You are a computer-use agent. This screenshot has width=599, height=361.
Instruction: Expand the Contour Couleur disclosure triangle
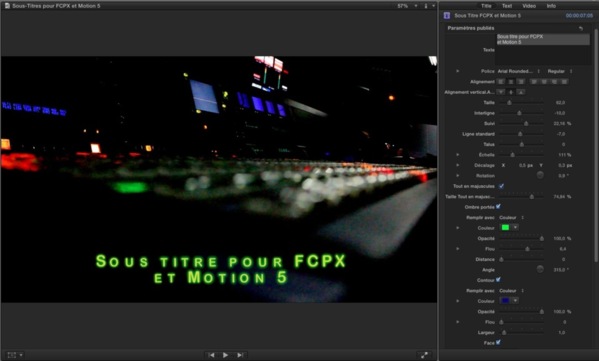[458, 301]
